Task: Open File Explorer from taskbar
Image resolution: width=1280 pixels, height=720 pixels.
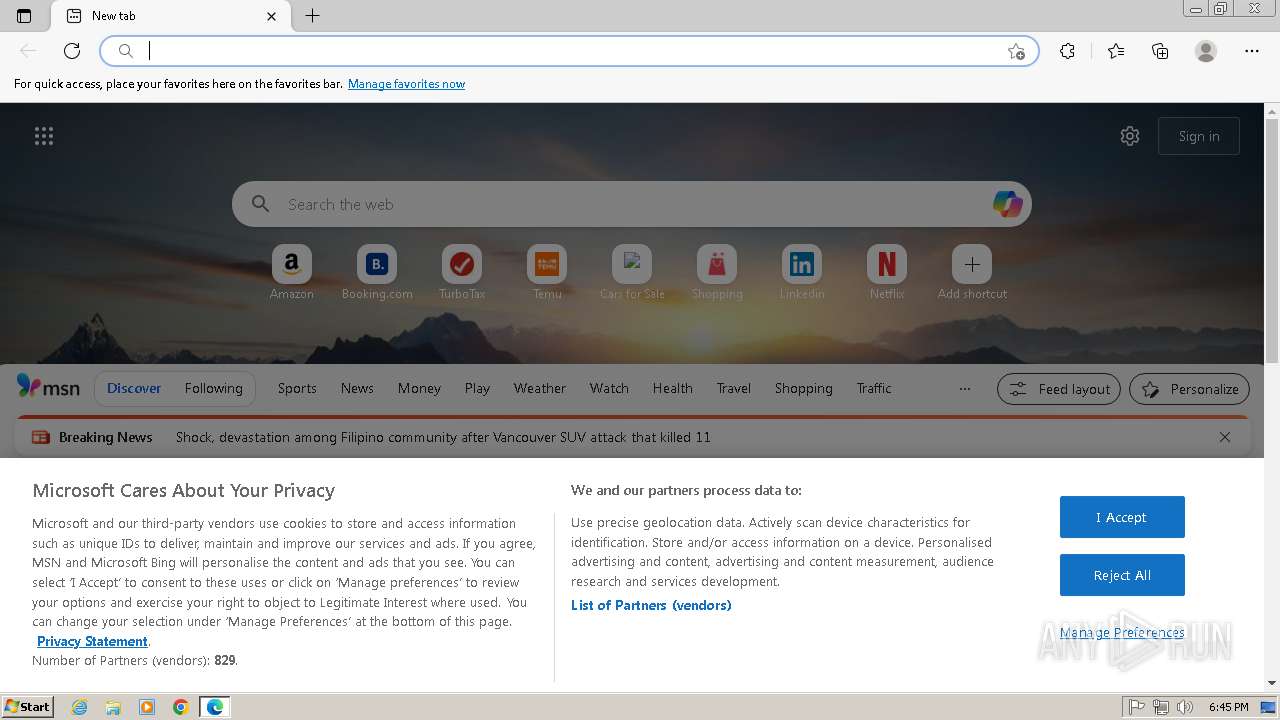Action: click(113, 707)
